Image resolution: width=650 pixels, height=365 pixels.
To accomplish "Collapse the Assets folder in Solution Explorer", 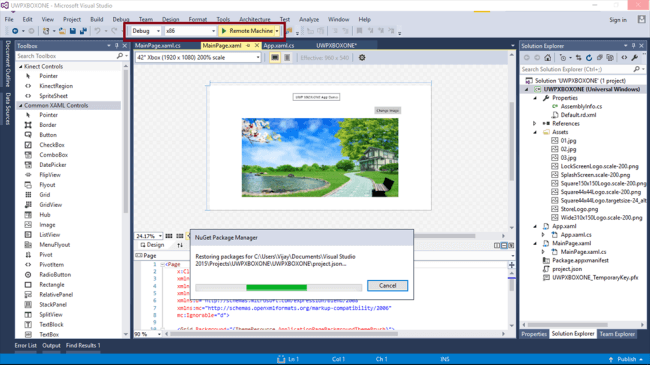I will coord(535,132).
